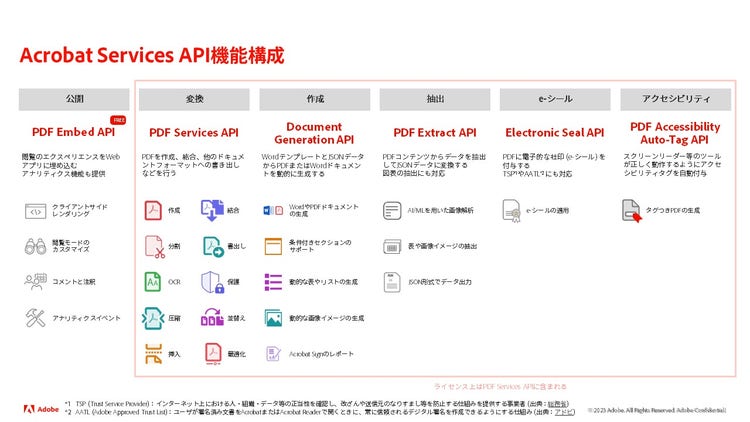
Task: Click the text AI/MLを用いた画像解析
Action: tap(441, 211)
